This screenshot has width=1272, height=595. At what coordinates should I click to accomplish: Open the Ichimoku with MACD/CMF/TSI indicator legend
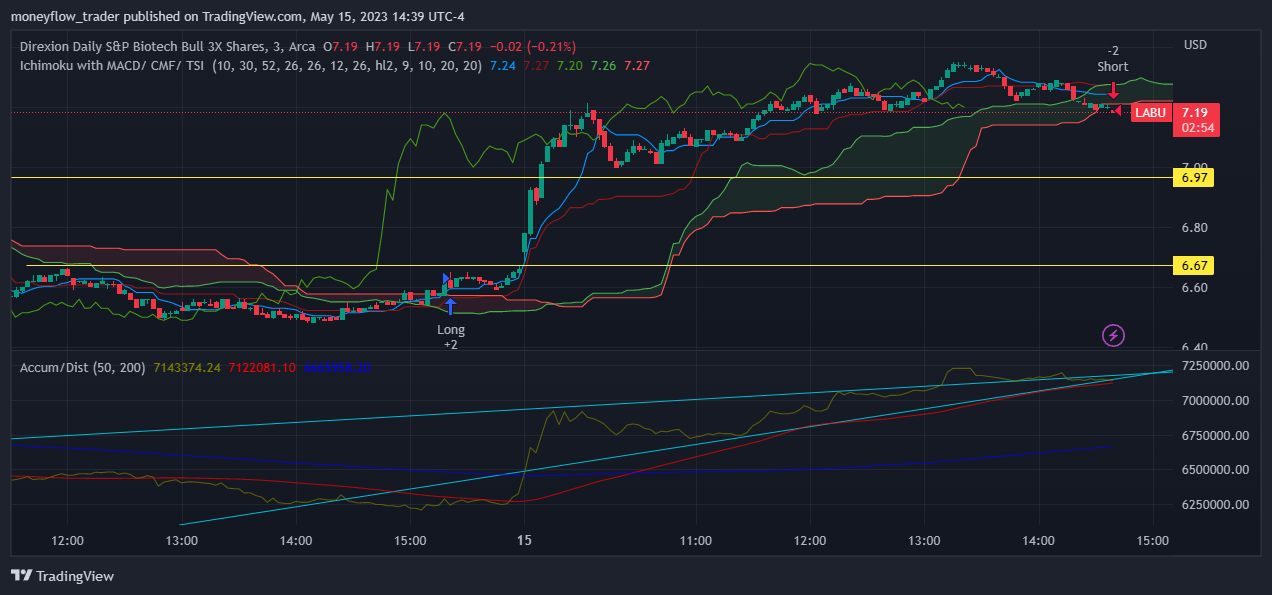tap(252, 65)
